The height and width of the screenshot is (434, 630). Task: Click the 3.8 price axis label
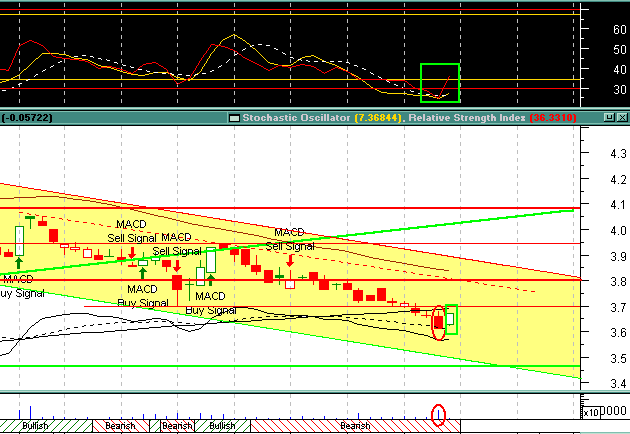pyautogui.click(x=618, y=281)
